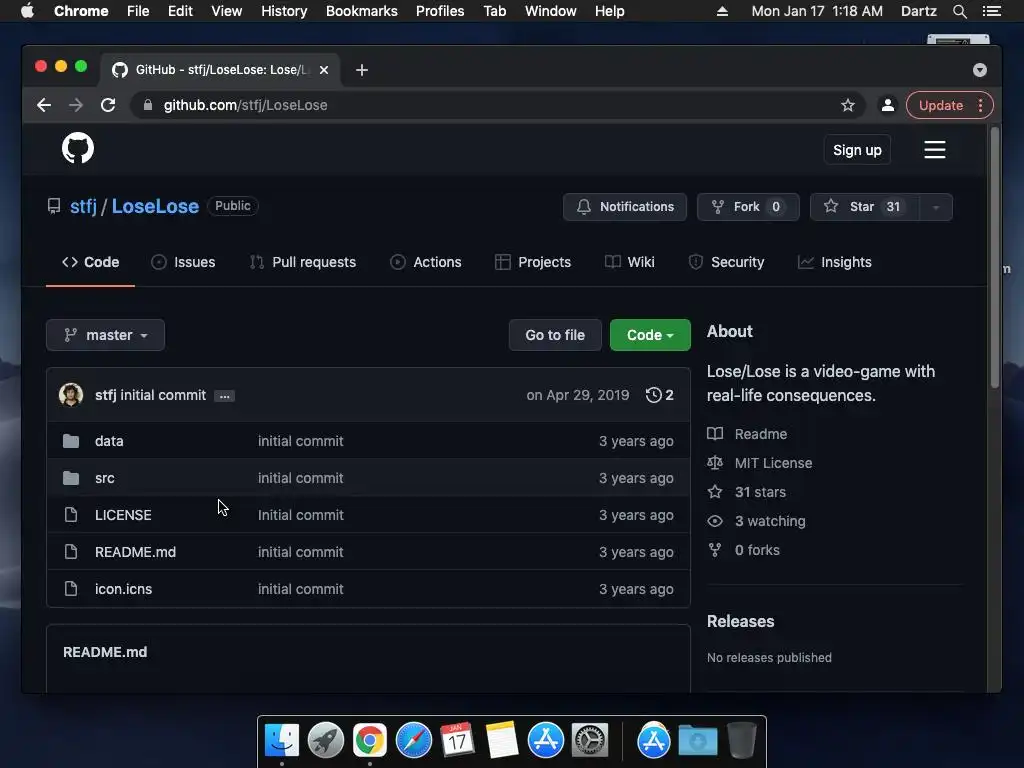View commit history clock icon with 2
1024x768 pixels.
[660, 395]
